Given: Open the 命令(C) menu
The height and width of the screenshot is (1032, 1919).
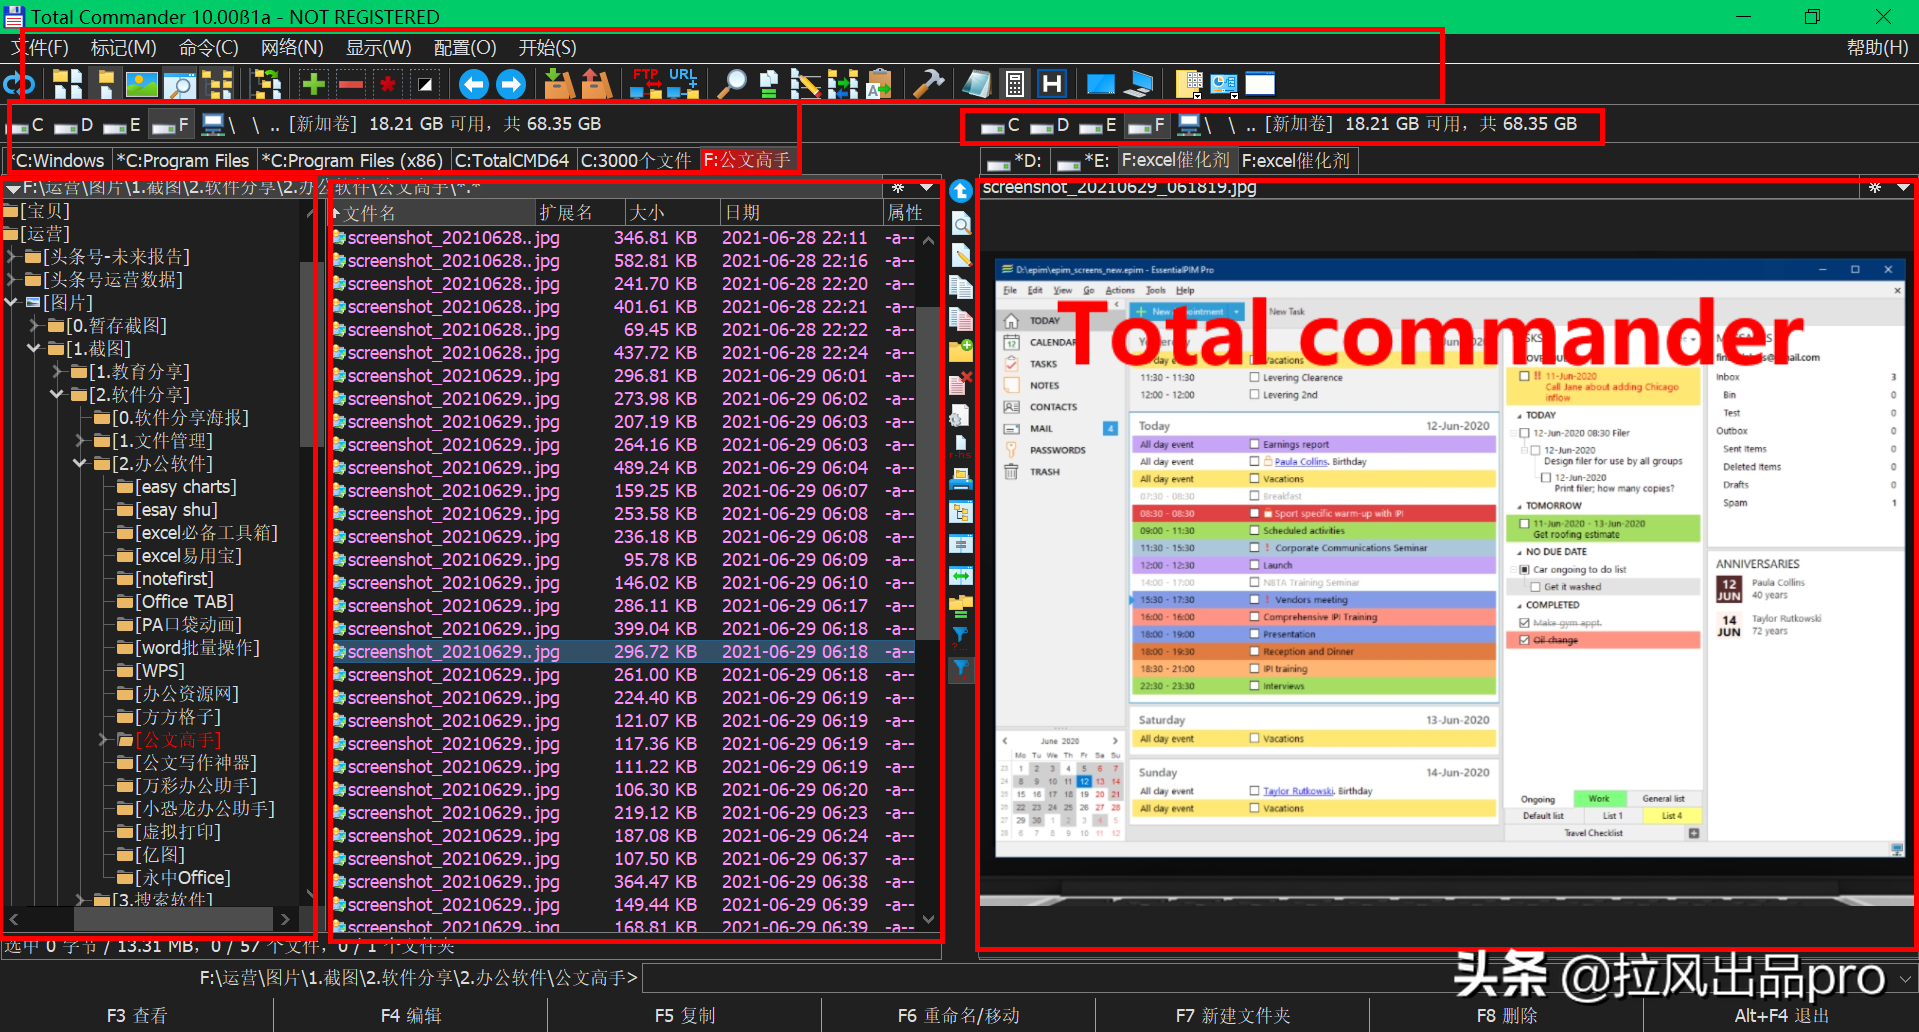Looking at the screenshot, I should (208, 48).
